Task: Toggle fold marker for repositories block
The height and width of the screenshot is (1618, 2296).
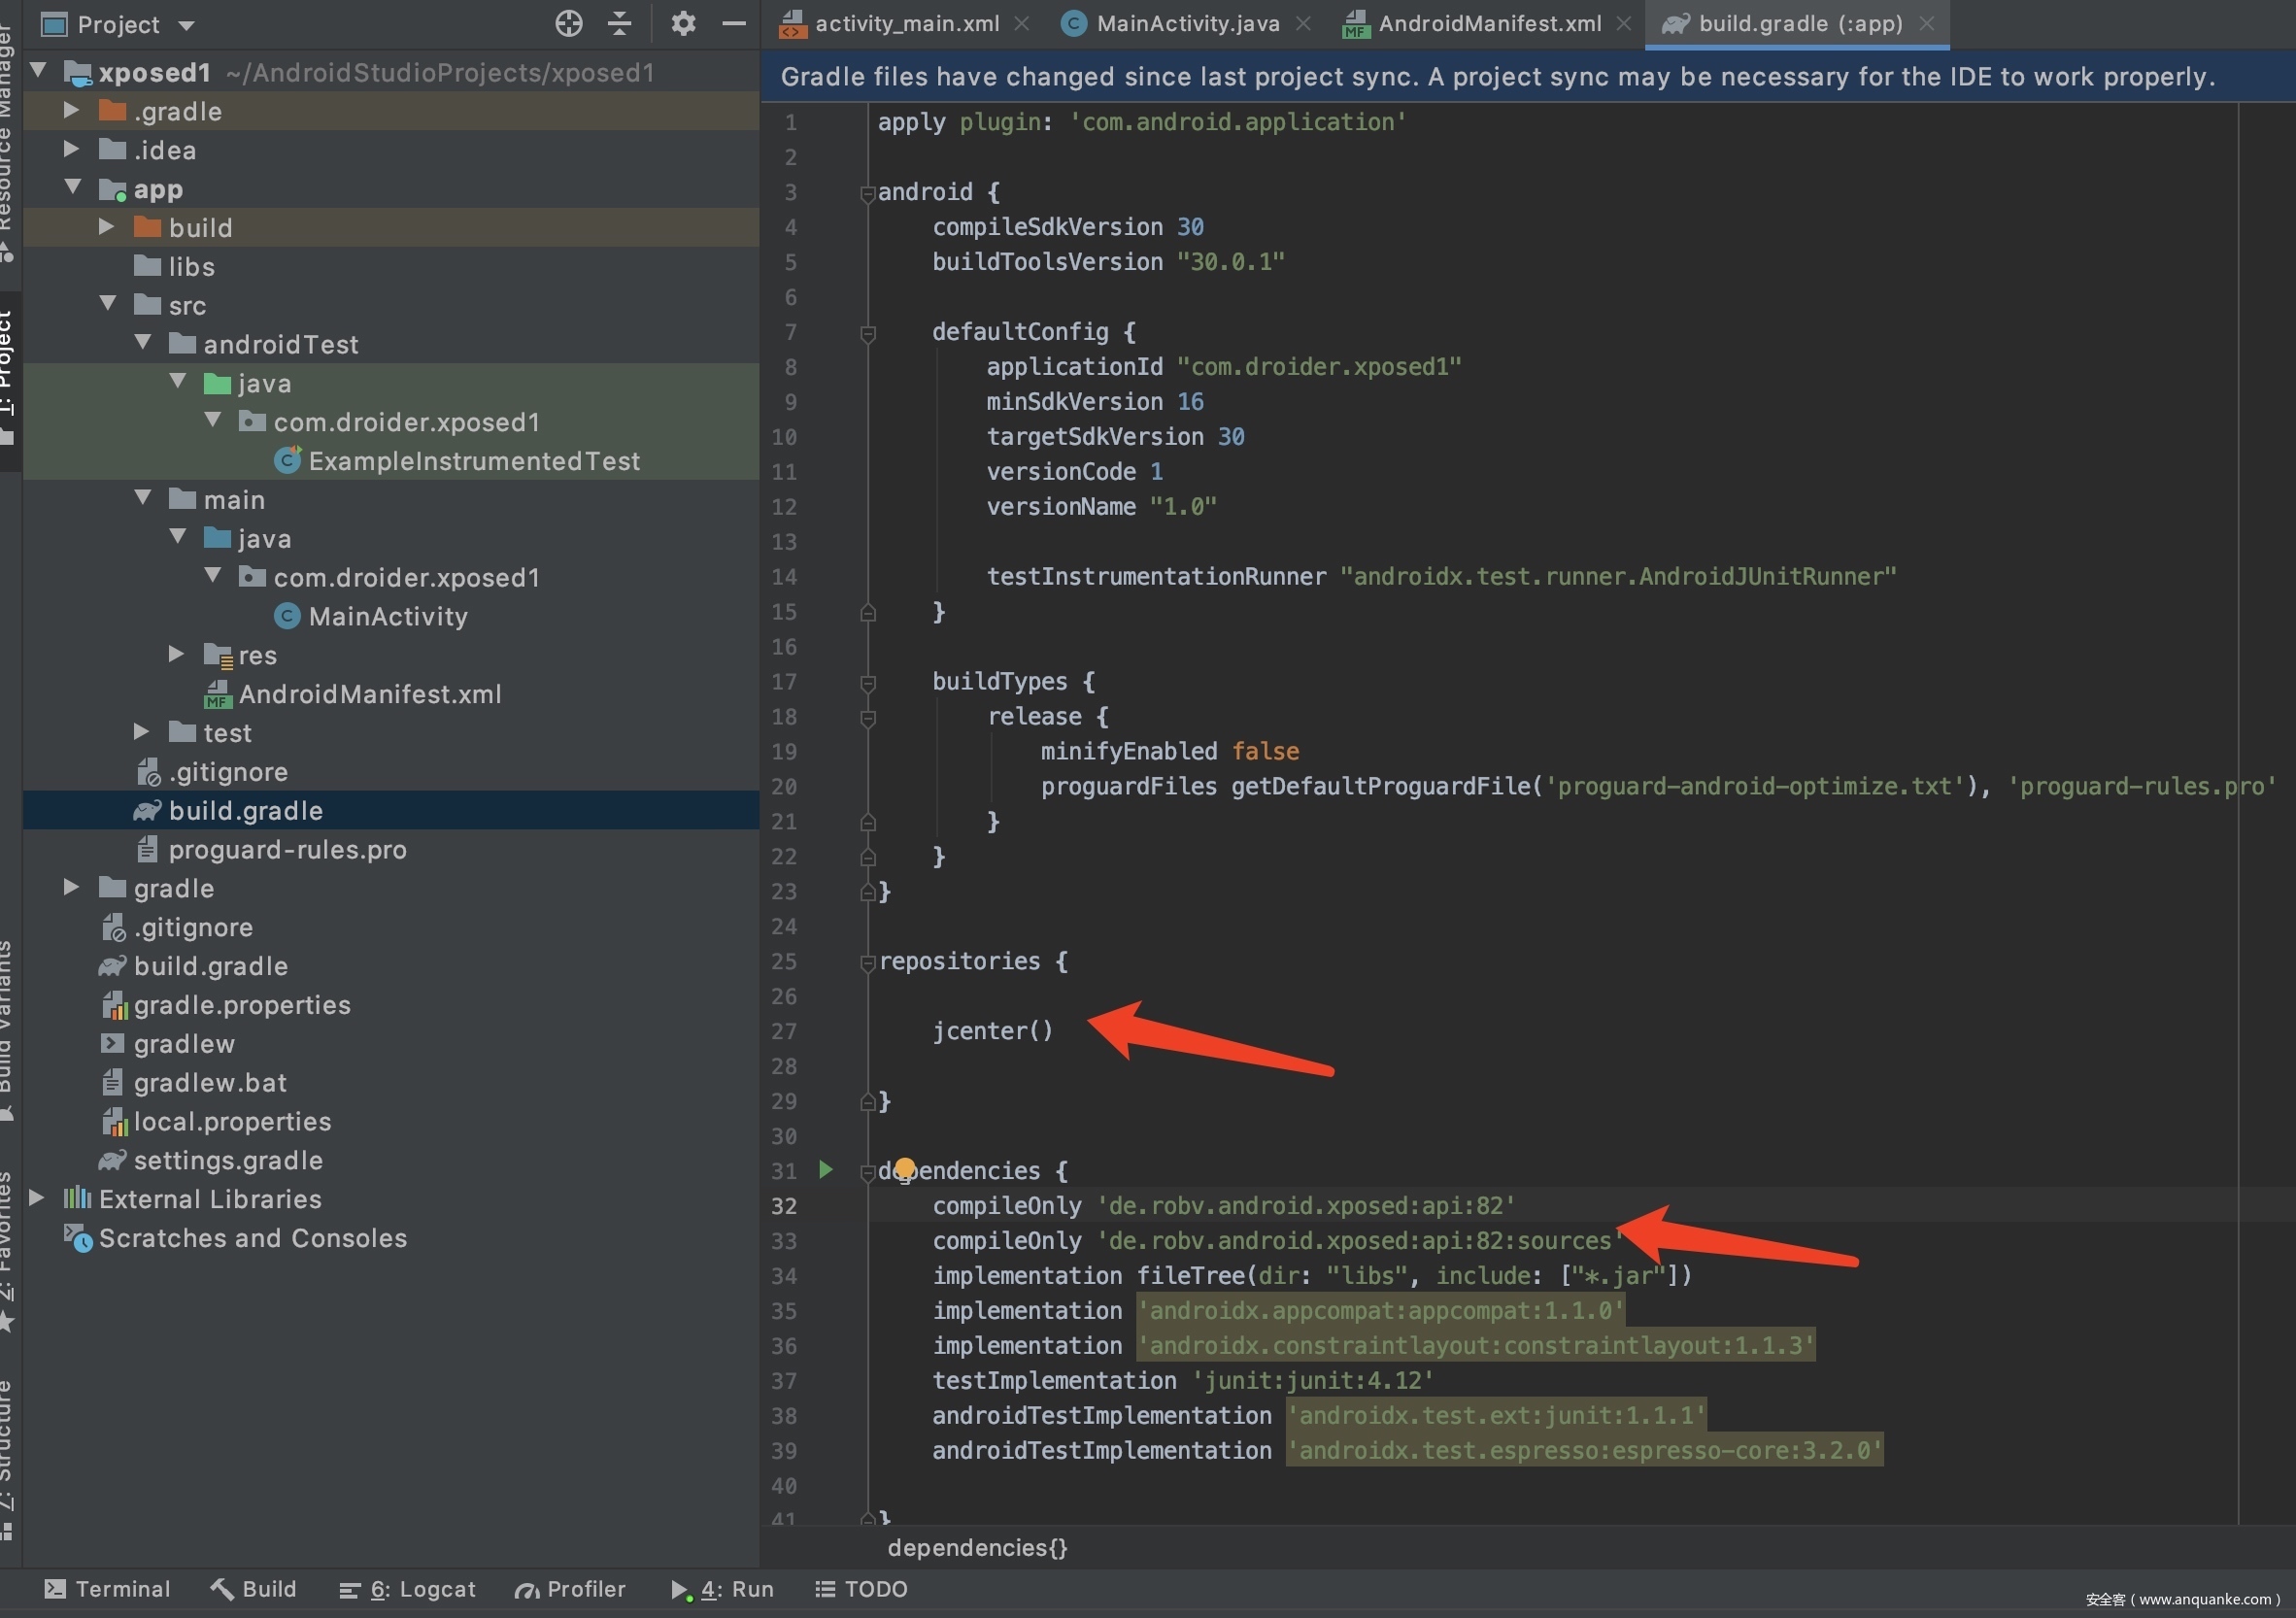Action: pyautogui.click(x=868, y=962)
